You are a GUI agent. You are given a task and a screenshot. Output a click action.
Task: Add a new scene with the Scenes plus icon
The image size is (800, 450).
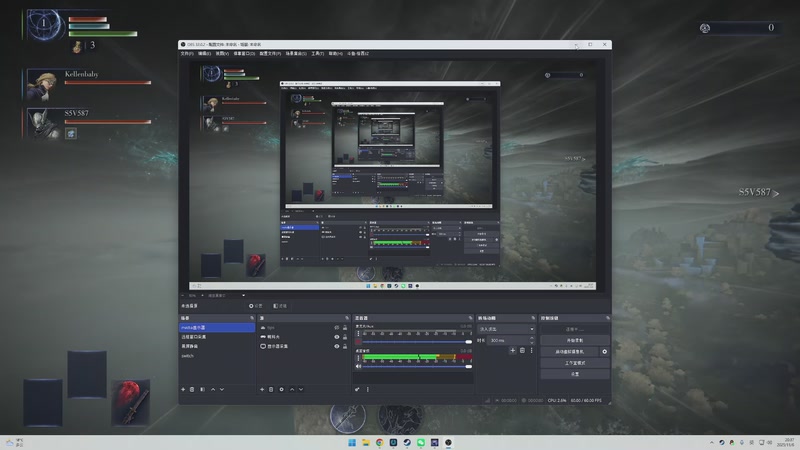click(183, 389)
